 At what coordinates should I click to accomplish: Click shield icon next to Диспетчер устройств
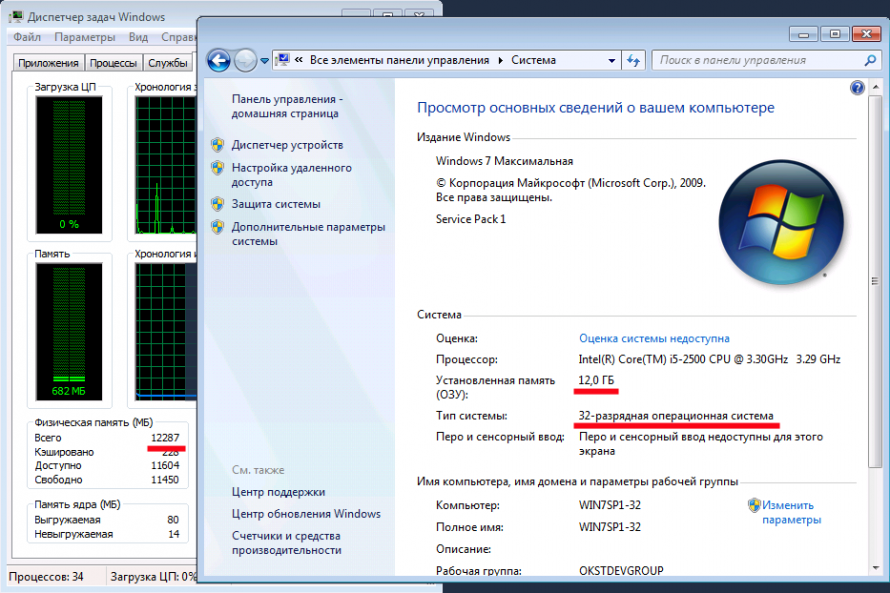217,145
